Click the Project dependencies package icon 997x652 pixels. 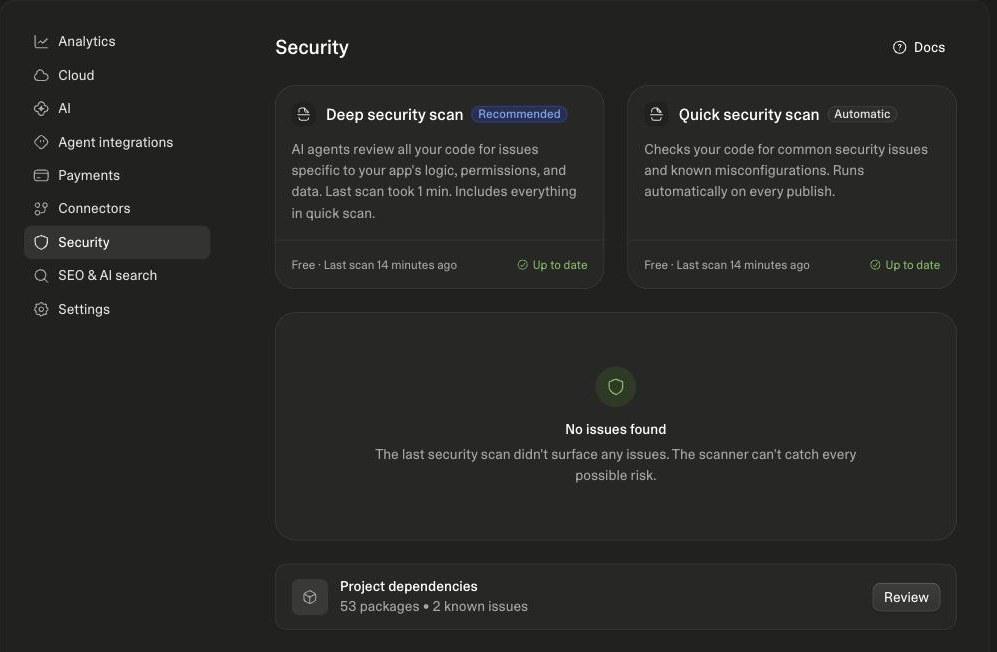click(310, 597)
